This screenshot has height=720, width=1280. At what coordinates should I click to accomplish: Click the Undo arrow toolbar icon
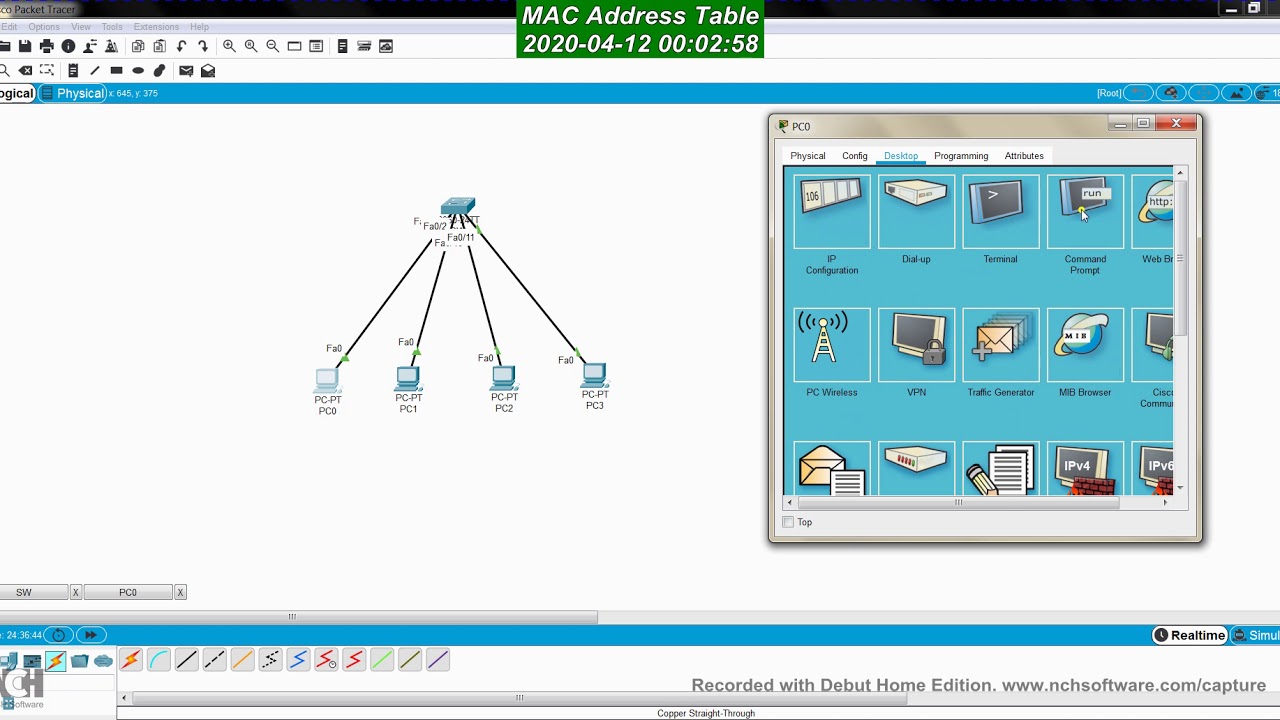click(181, 46)
